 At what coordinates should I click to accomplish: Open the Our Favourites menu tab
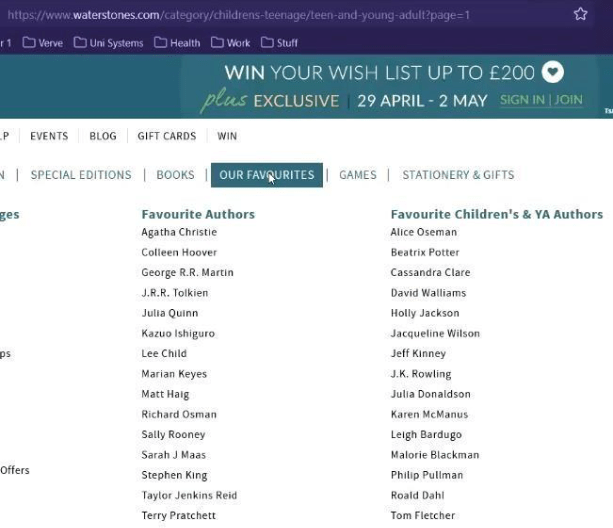coord(266,175)
